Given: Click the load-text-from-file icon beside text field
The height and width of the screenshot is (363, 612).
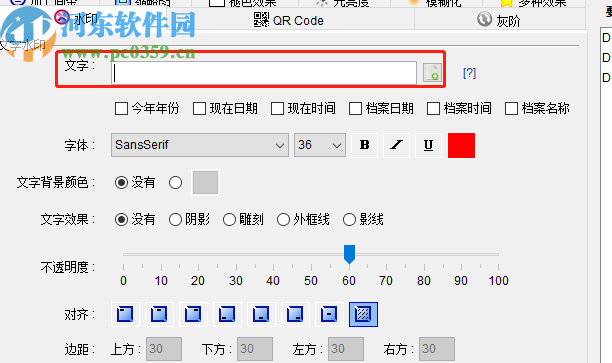Looking at the screenshot, I should click(432, 73).
